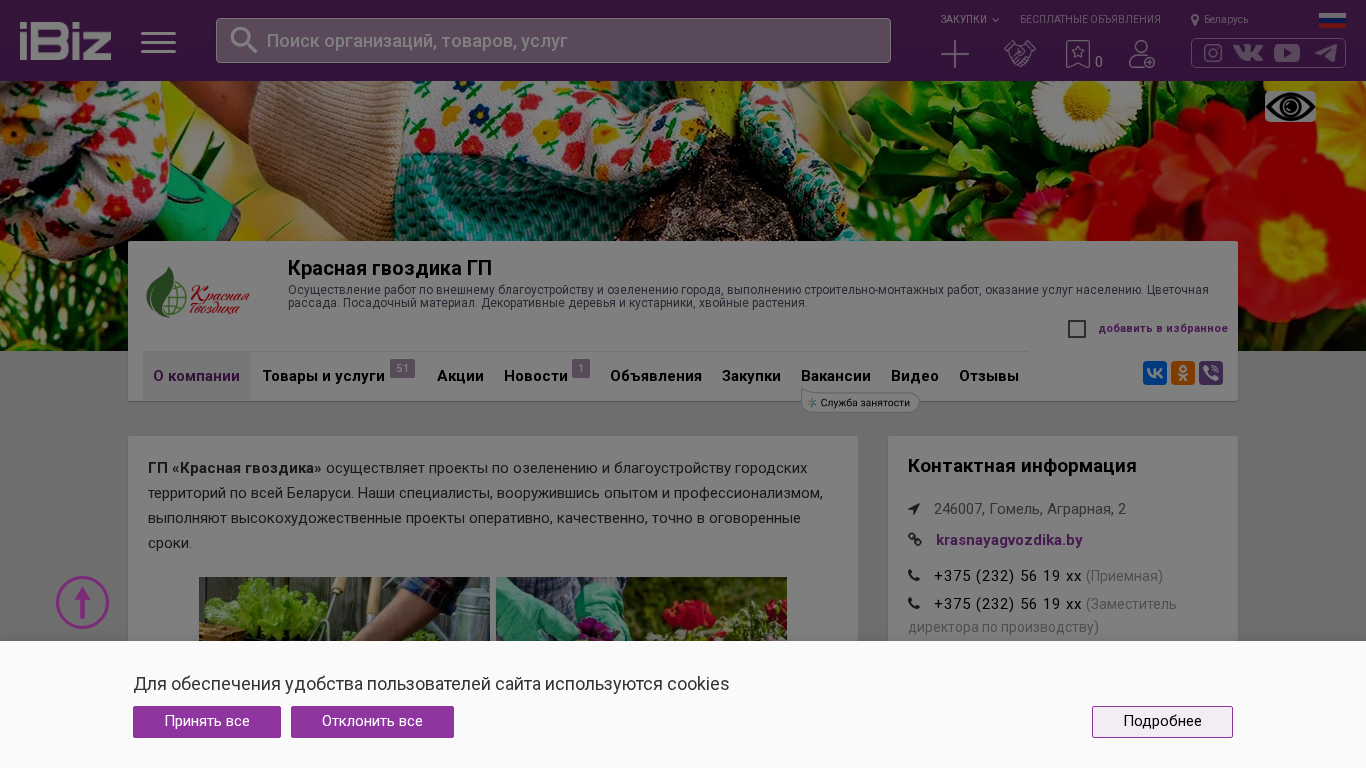This screenshot has width=1366, height=768.
Task: Share company via Odnoklassniki button
Action: click(1183, 373)
